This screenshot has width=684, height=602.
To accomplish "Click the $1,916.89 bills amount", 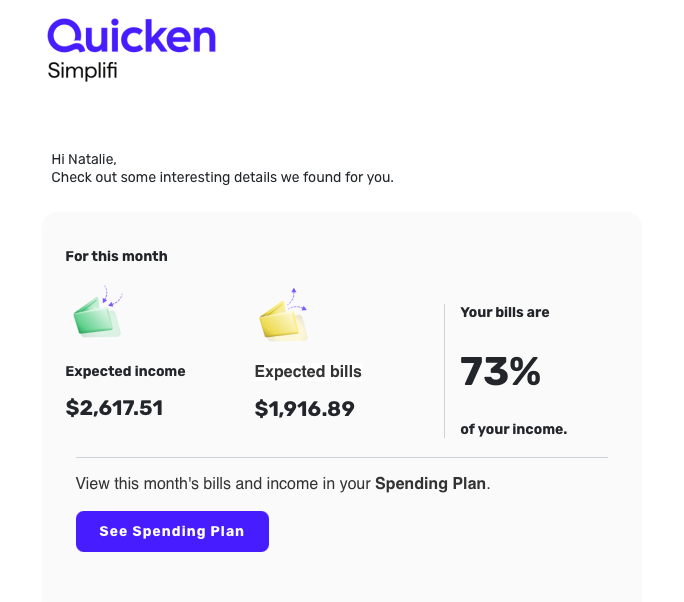I will point(304,409).
